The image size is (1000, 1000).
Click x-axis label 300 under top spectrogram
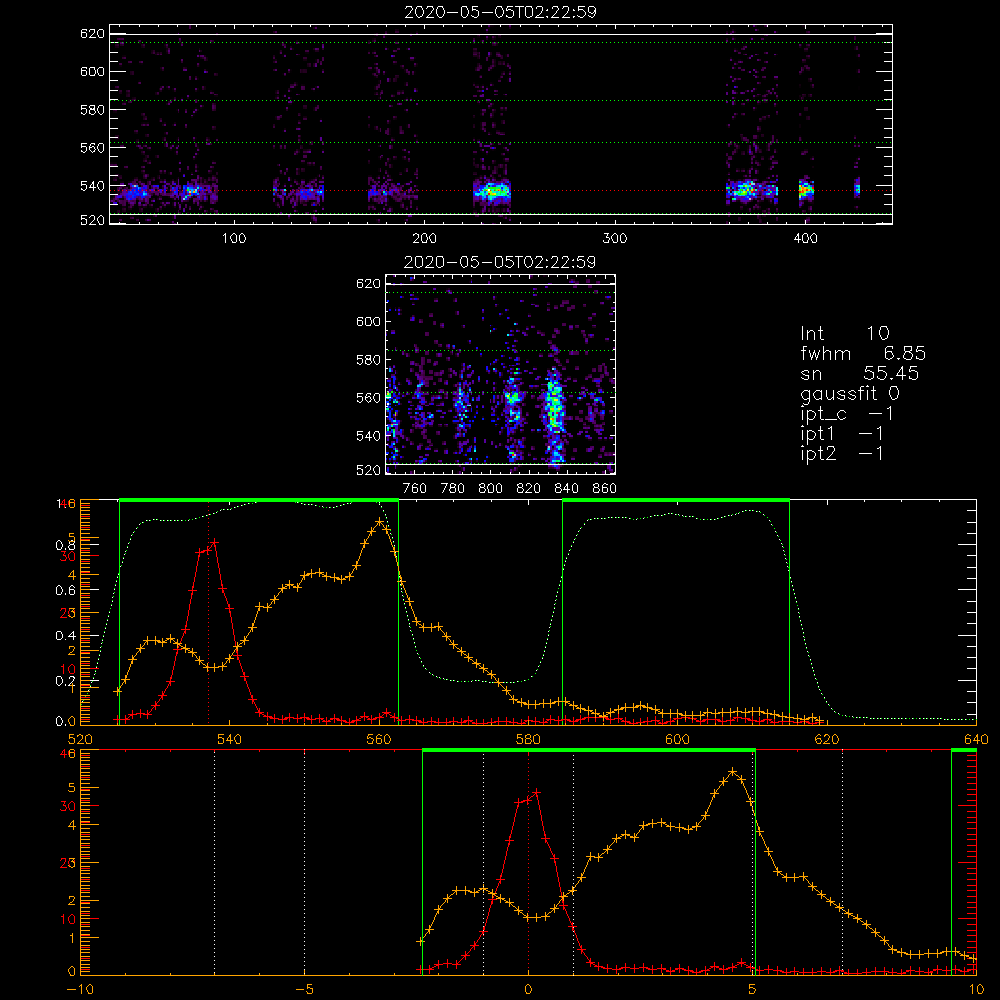click(x=615, y=239)
